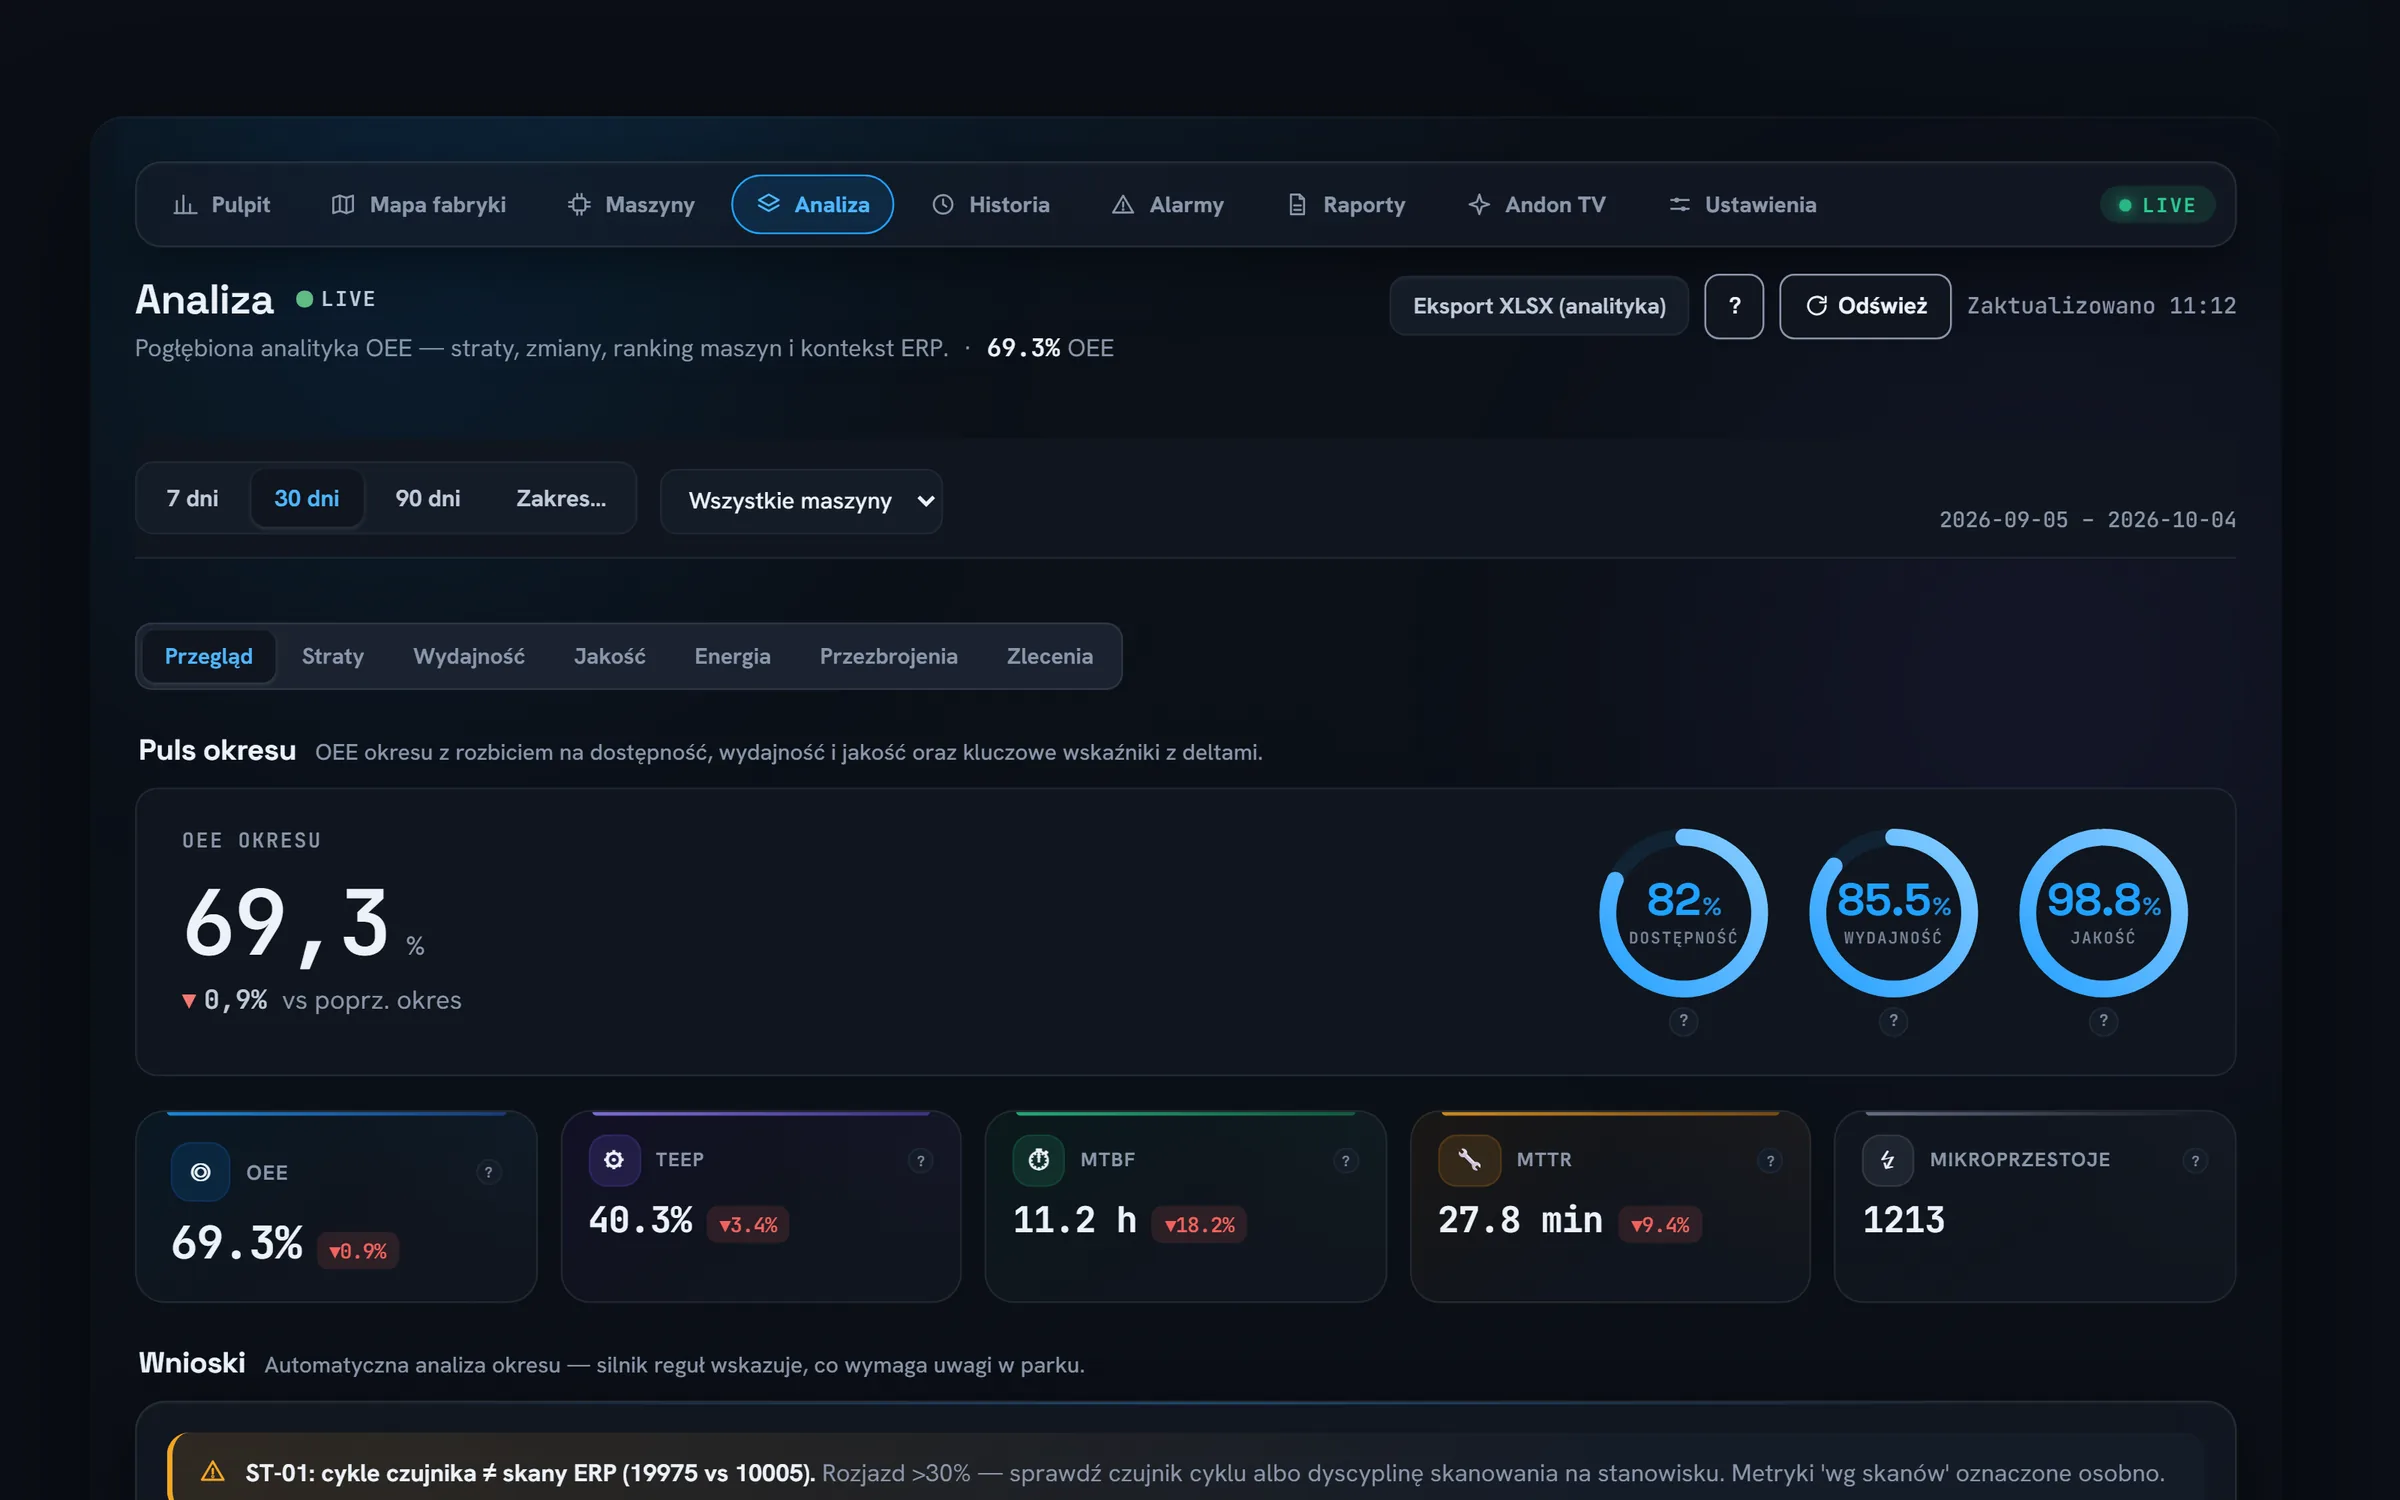Click the MTTR card wrench icon
This screenshot has width=2400, height=1500.
[1469, 1160]
